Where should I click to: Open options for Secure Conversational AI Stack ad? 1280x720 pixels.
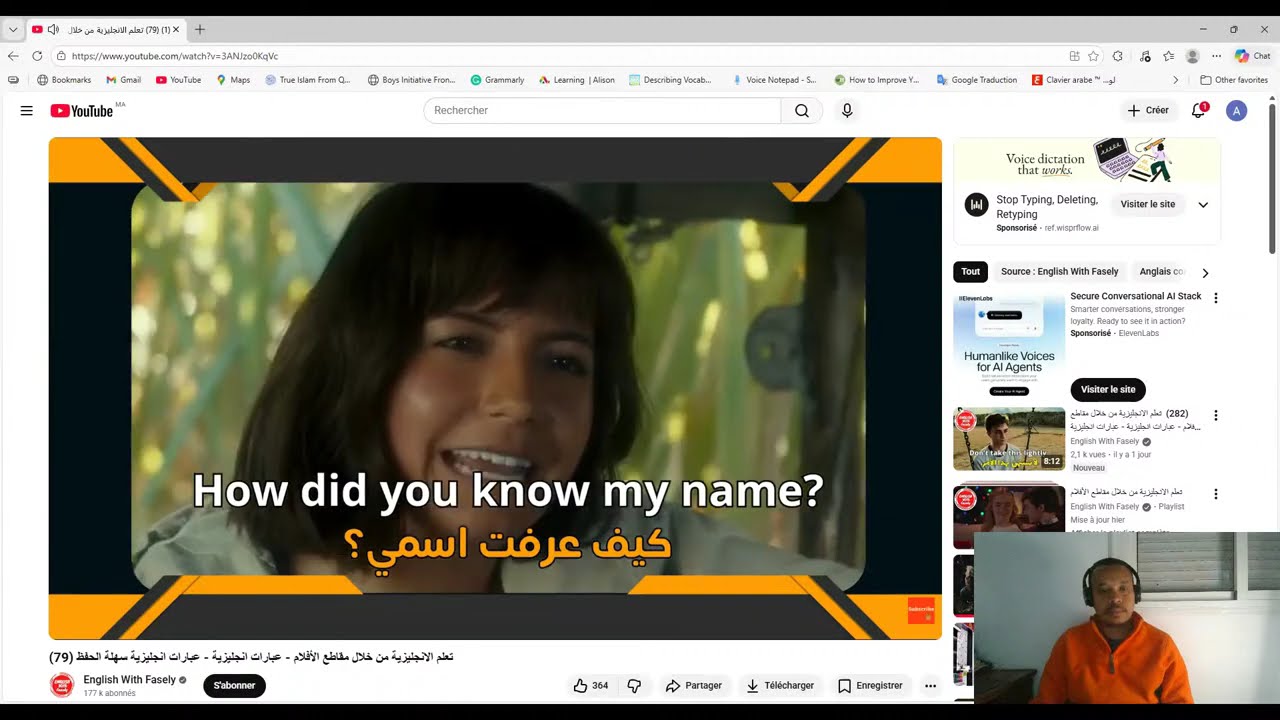(1216, 298)
